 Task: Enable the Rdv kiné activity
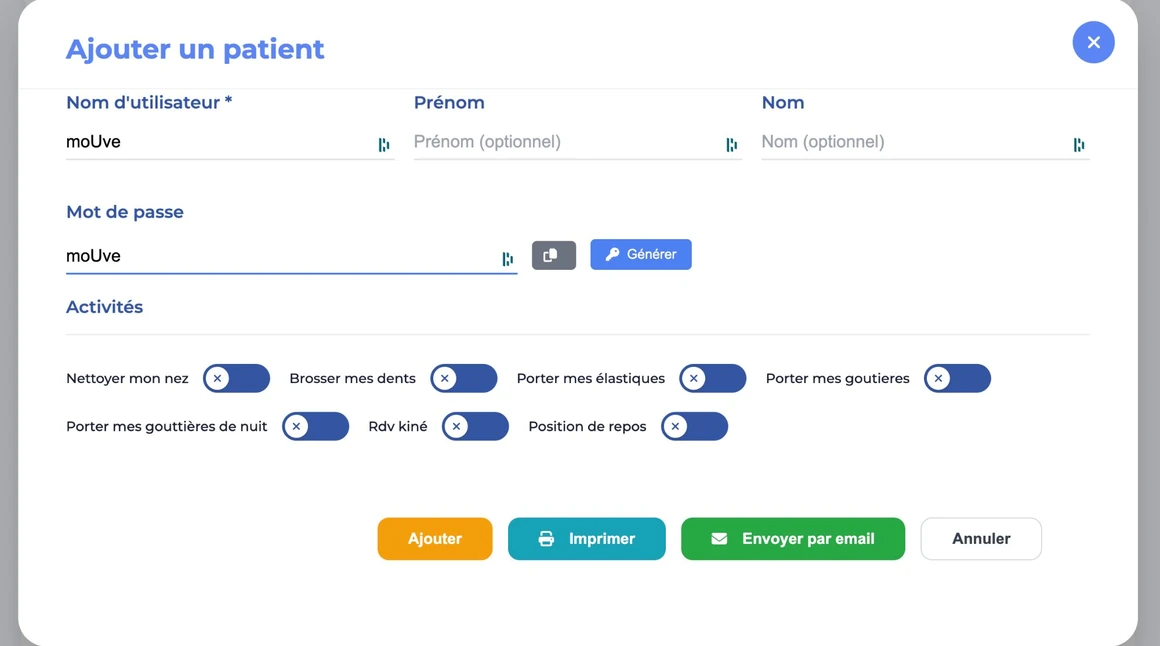pyautogui.click(x=475, y=427)
